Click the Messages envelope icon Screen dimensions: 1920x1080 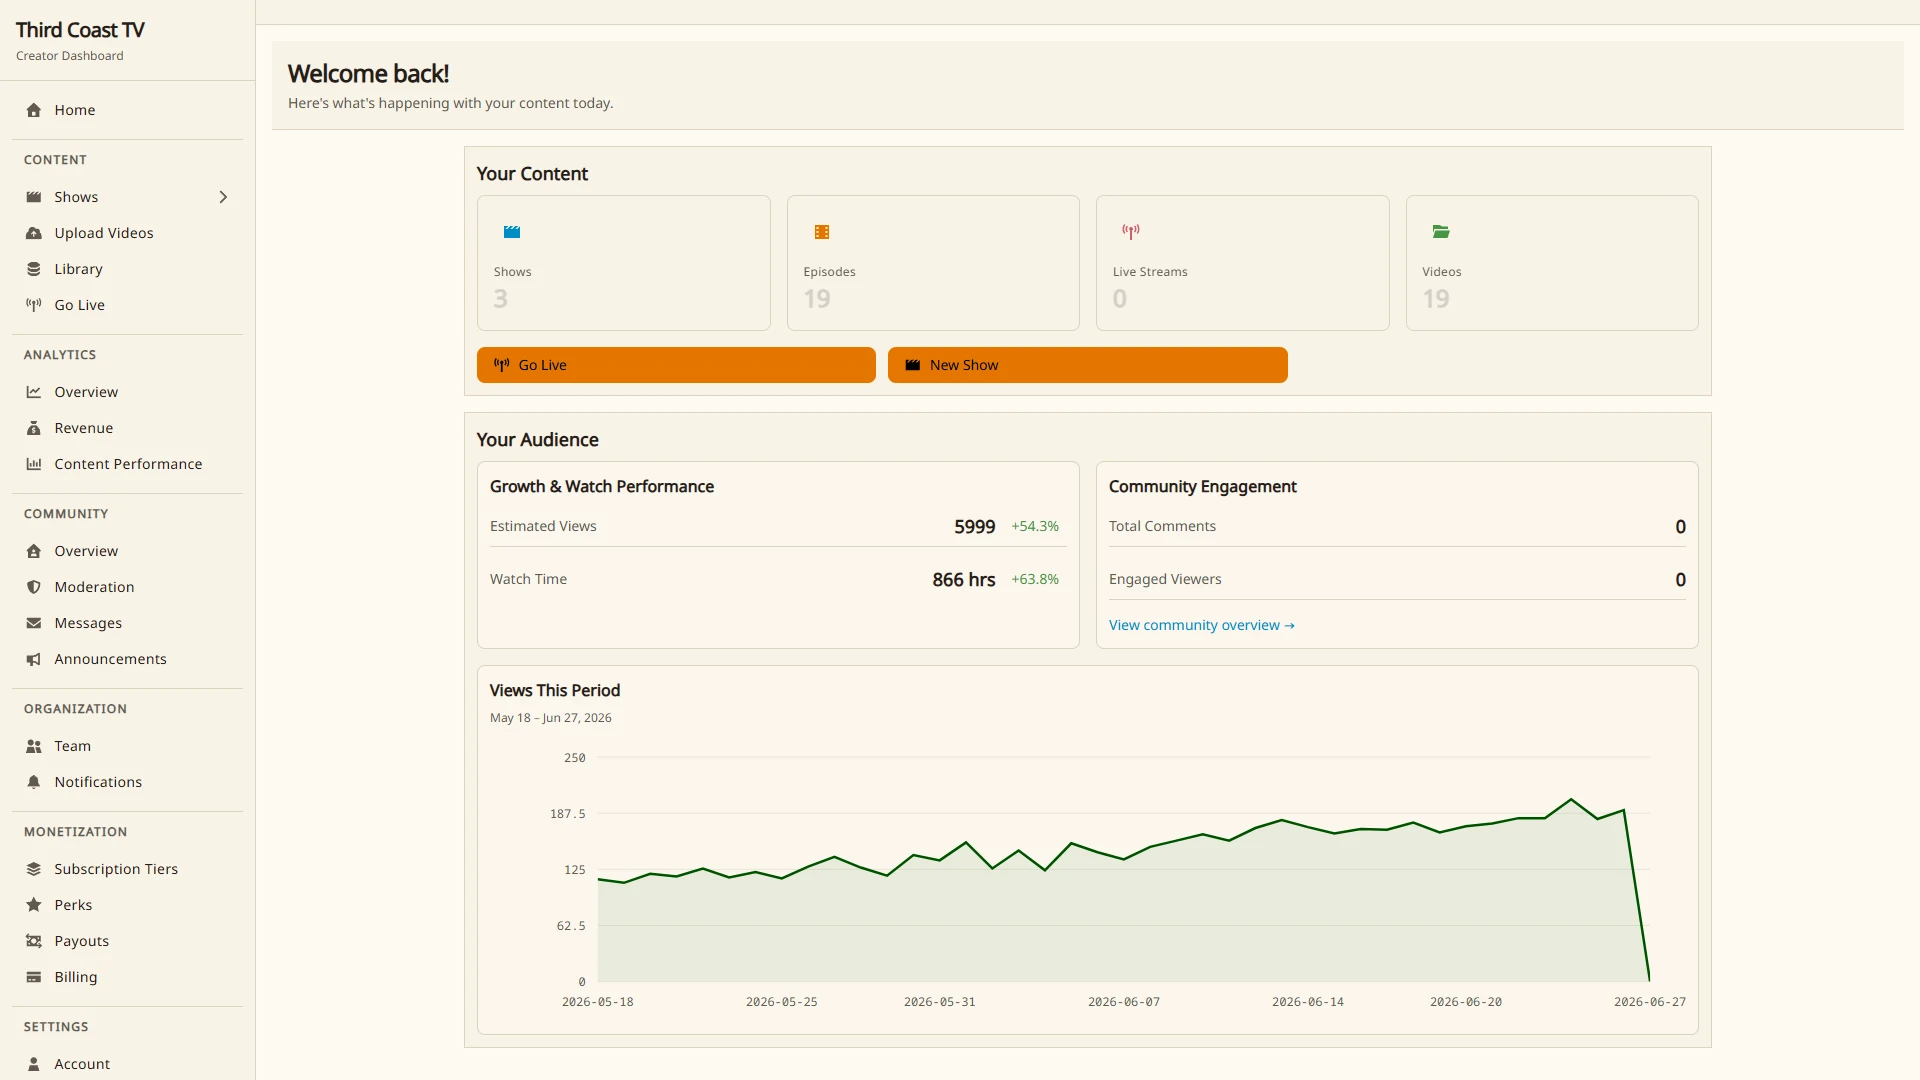[34, 623]
